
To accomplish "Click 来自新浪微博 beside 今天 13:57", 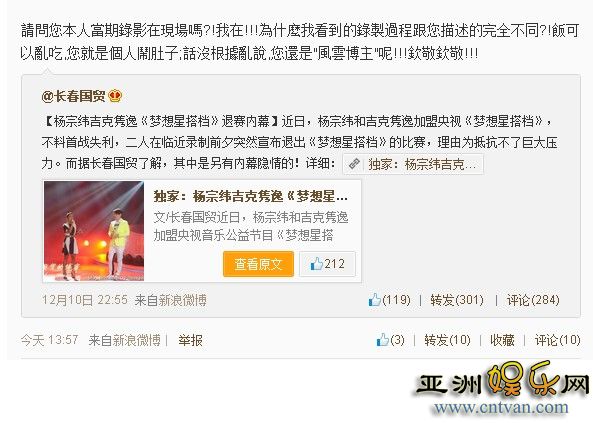I will coord(124,340).
